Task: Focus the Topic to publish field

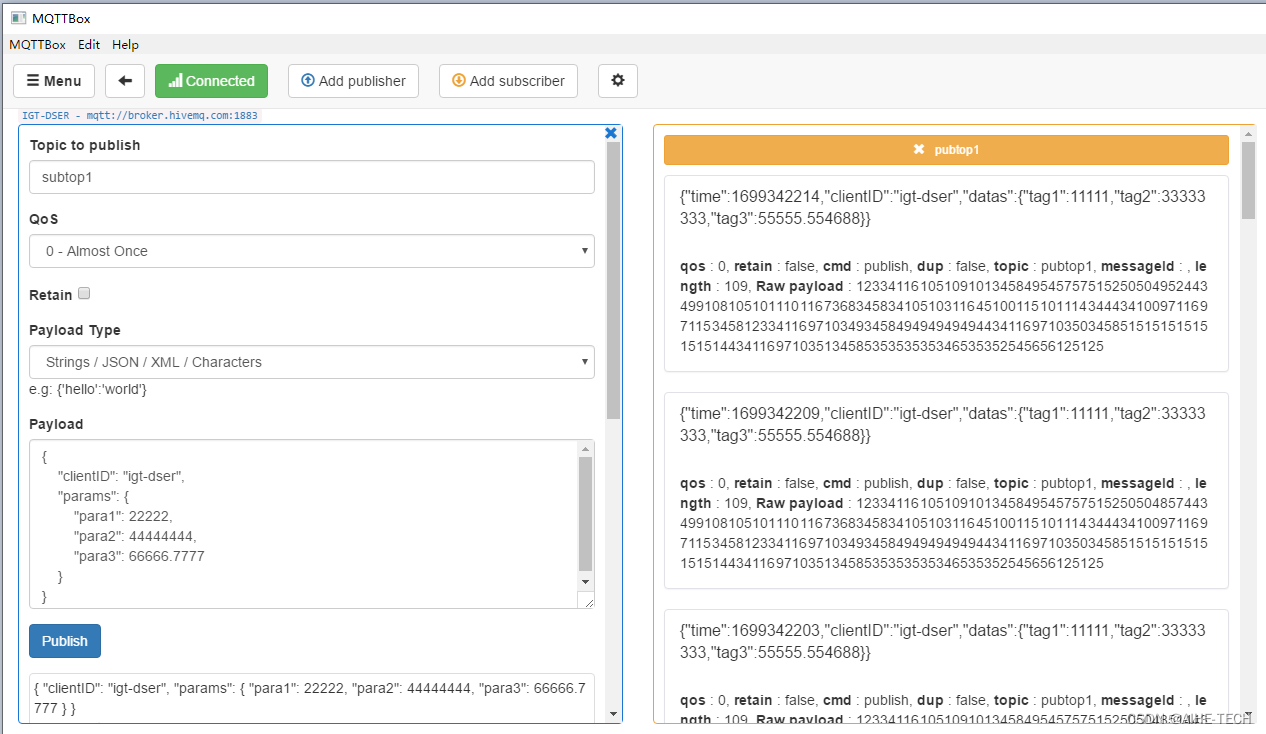Action: 312,177
